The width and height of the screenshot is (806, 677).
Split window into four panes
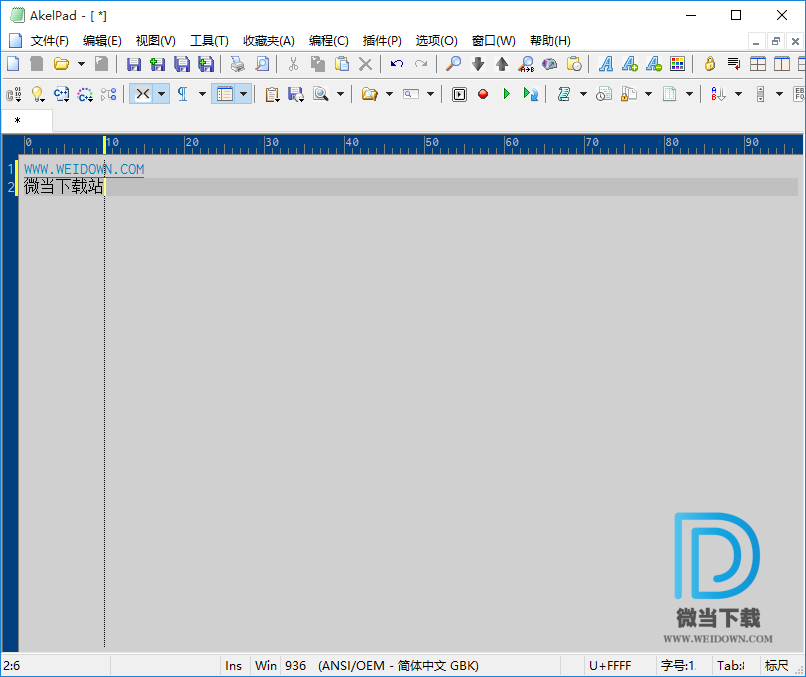pos(758,64)
